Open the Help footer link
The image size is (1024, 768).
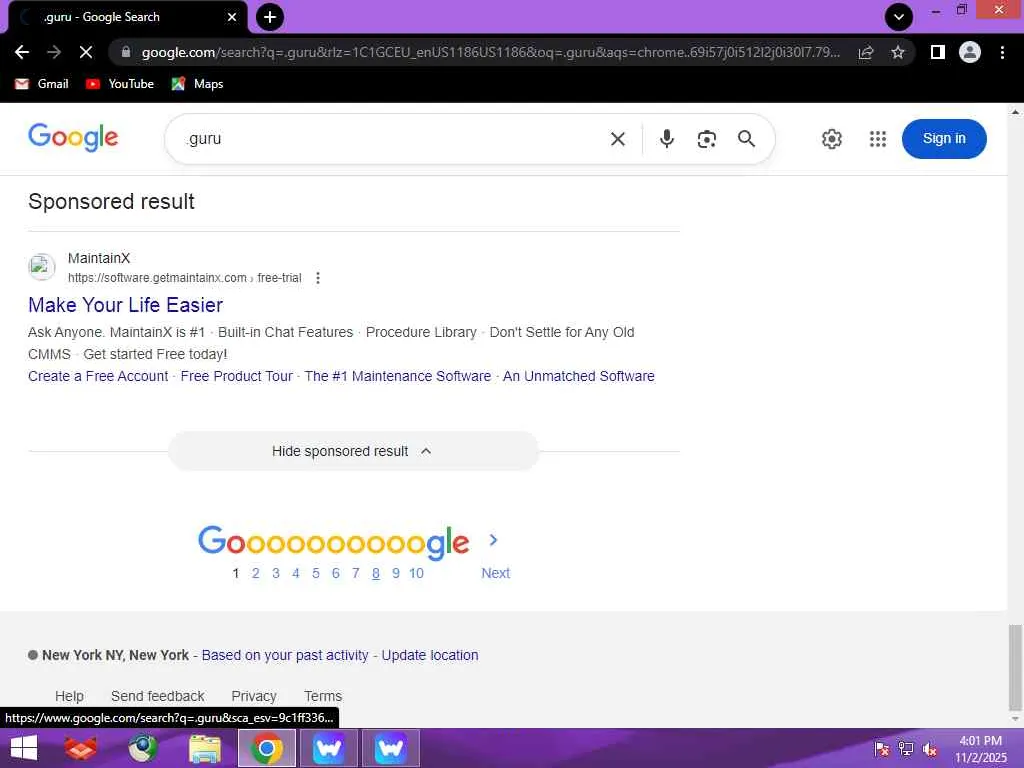(x=69, y=696)
